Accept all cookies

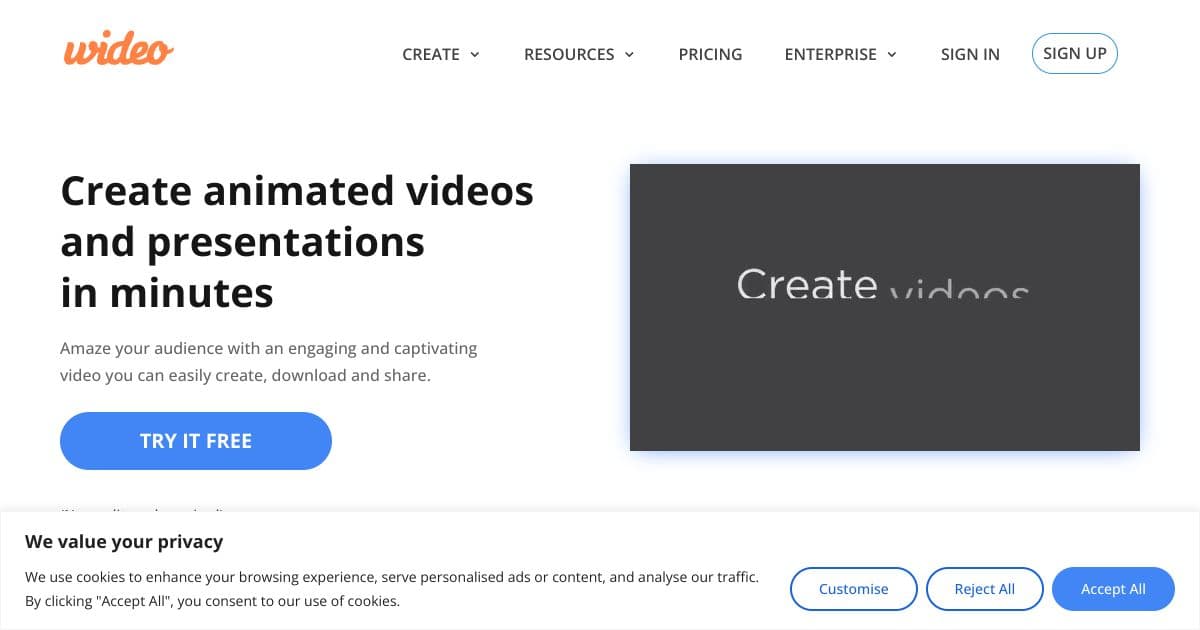click(x=1113, y=589)
